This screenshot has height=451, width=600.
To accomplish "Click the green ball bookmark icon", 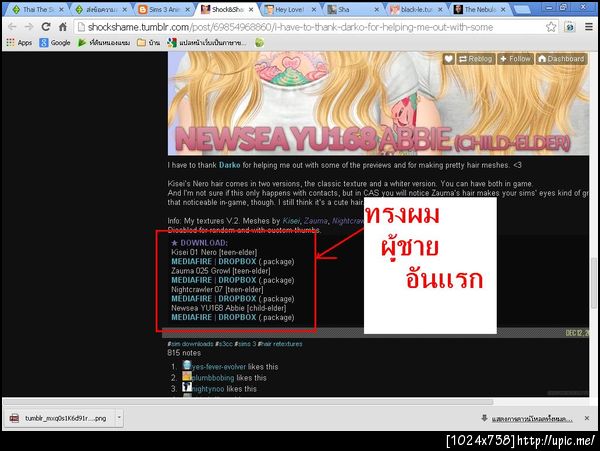I will pos(259,42).
